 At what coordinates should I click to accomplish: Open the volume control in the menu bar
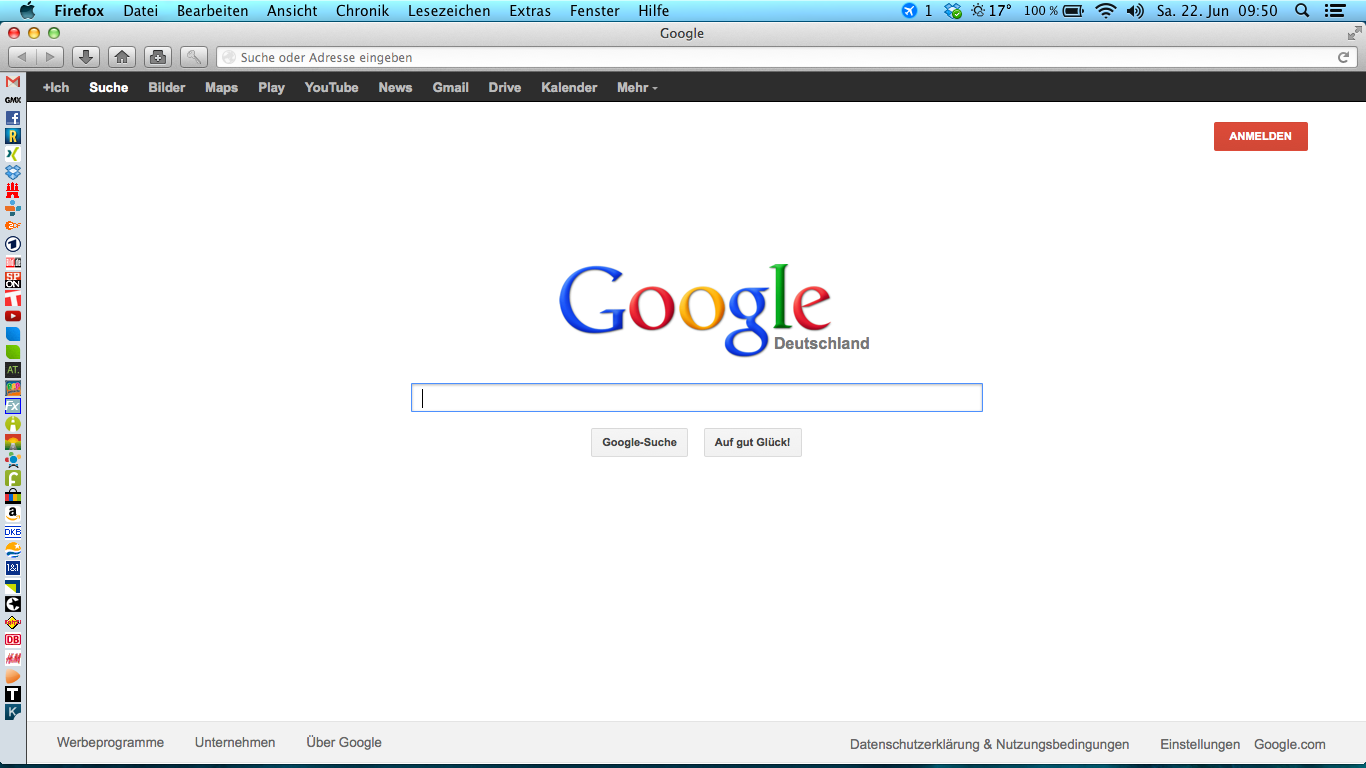[1135, 11]
